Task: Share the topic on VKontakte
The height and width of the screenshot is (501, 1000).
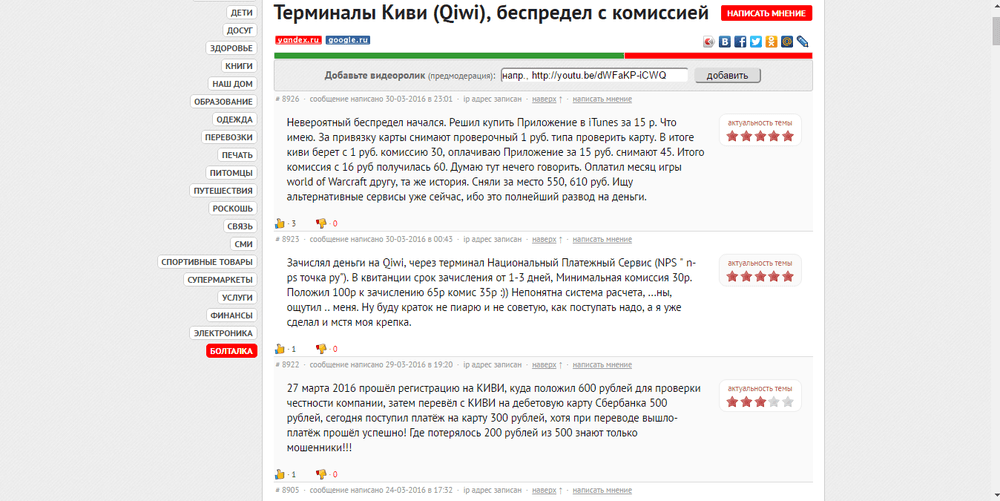Action: [x=724, y=42]
